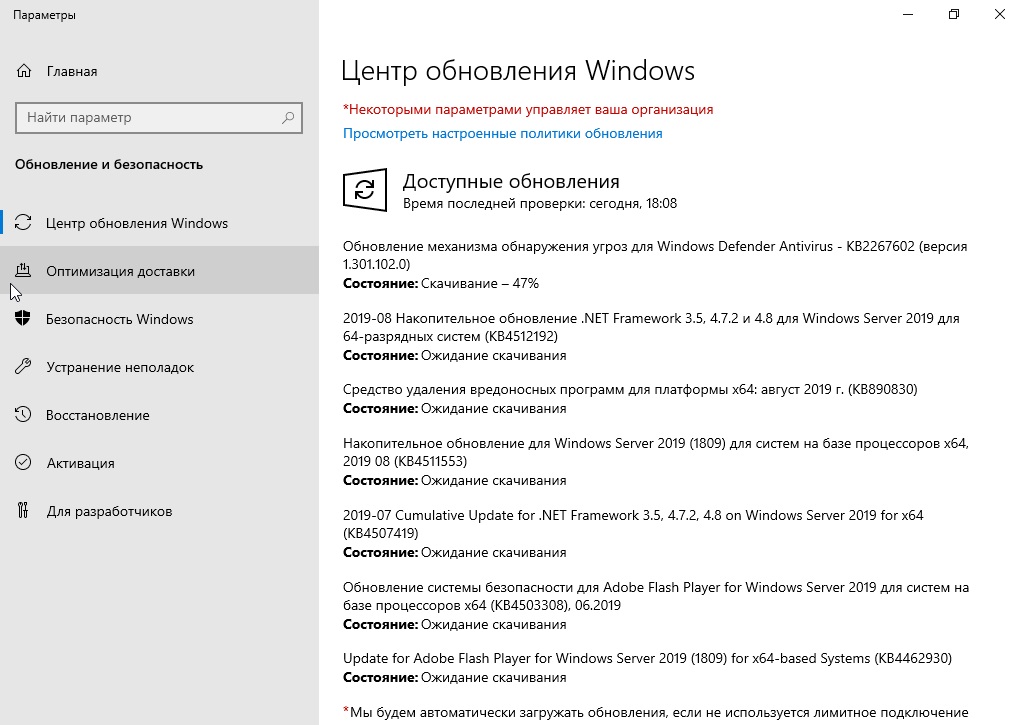1018x725 pixels.
Task: Click the wrench icon for Устранение неполадок
Action: [25, 367]
